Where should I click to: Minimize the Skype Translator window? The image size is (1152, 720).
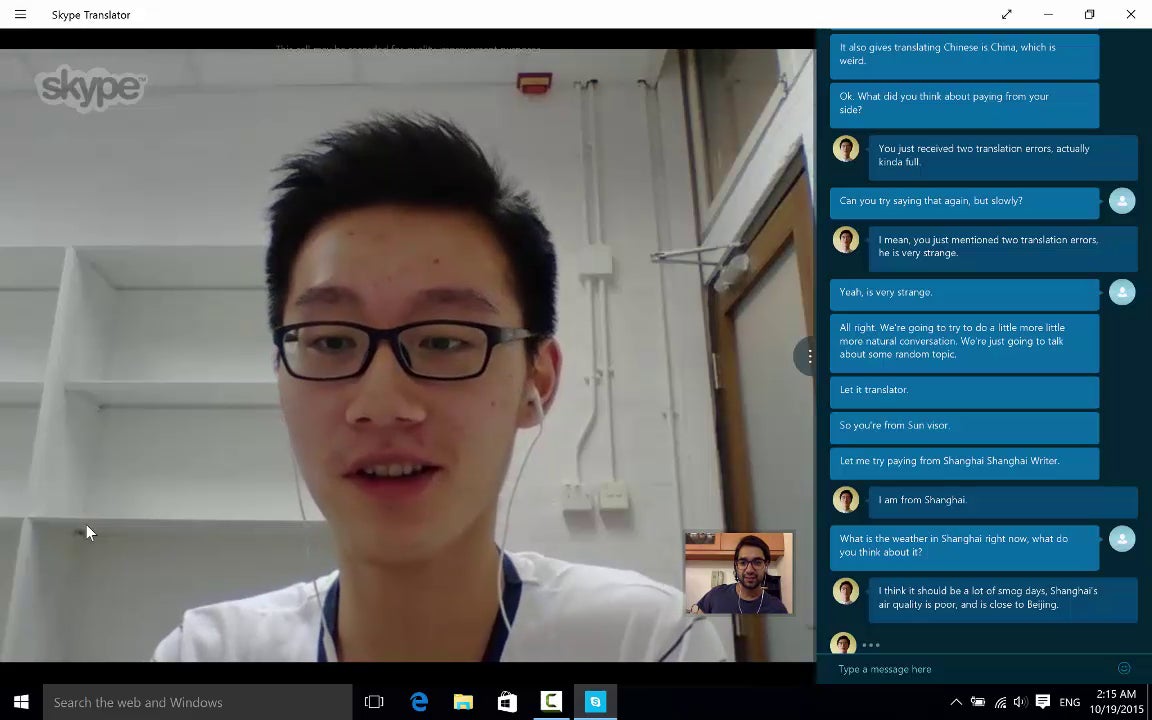[1048, 14]
